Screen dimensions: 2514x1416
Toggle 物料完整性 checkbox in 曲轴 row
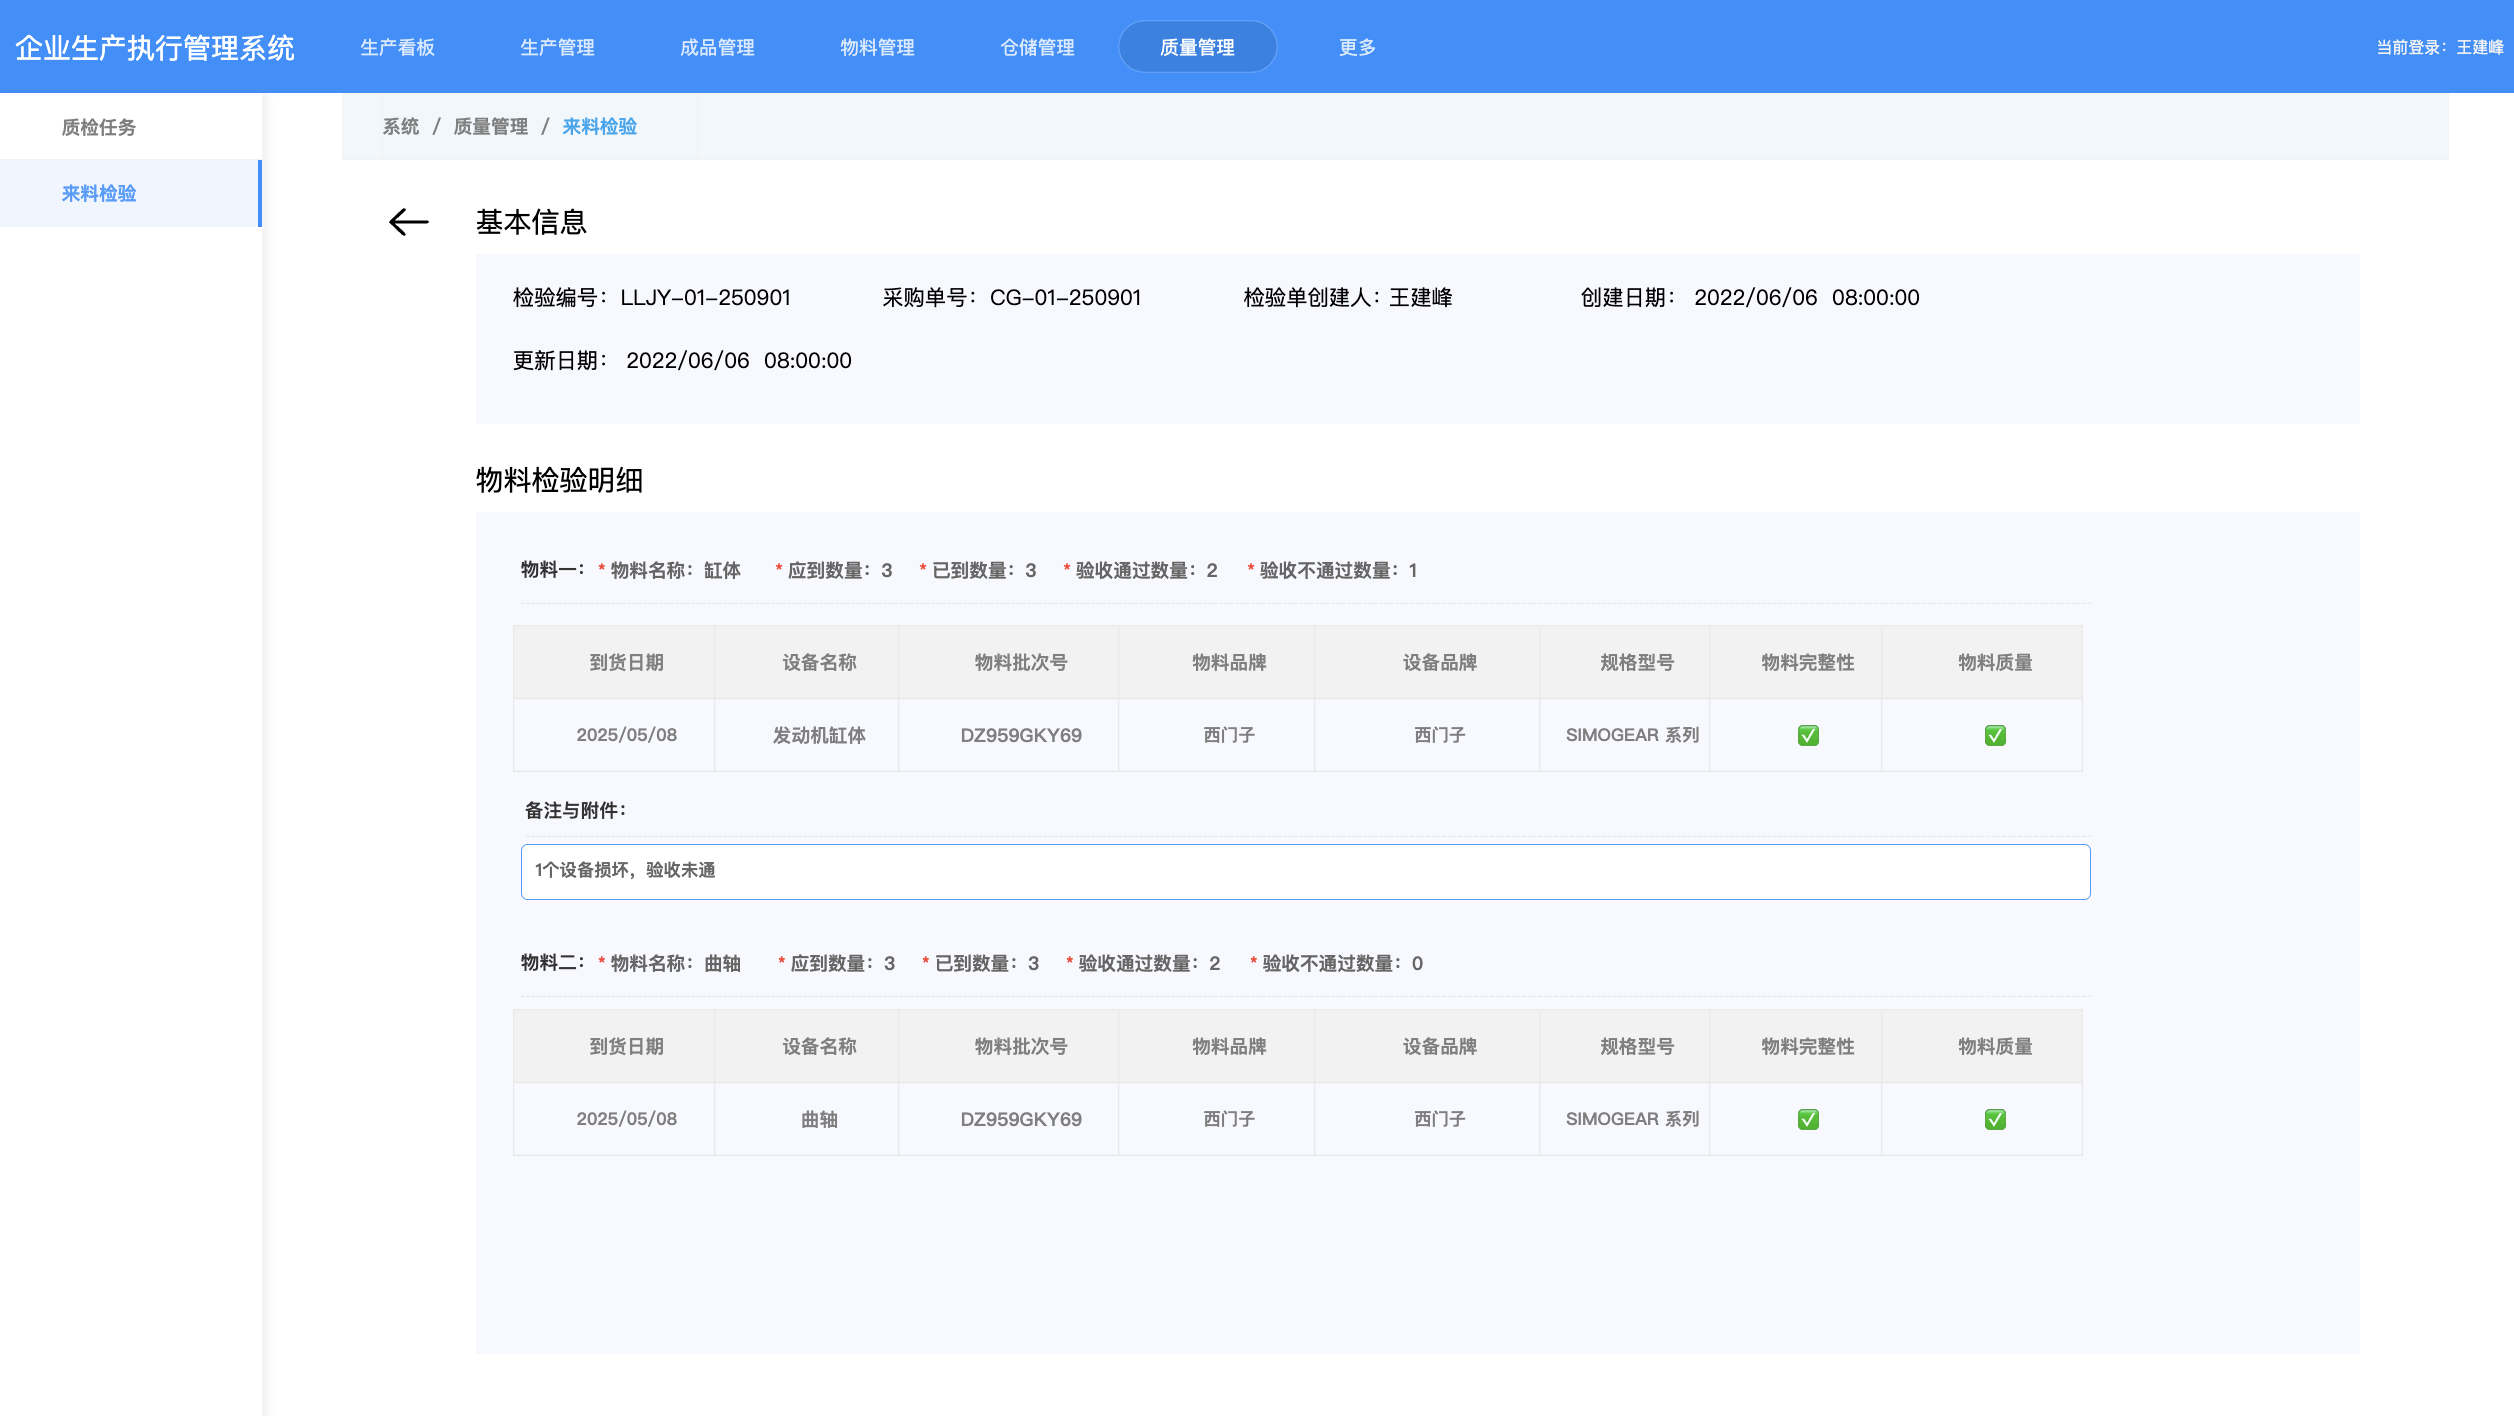tap(1807, 1119)
